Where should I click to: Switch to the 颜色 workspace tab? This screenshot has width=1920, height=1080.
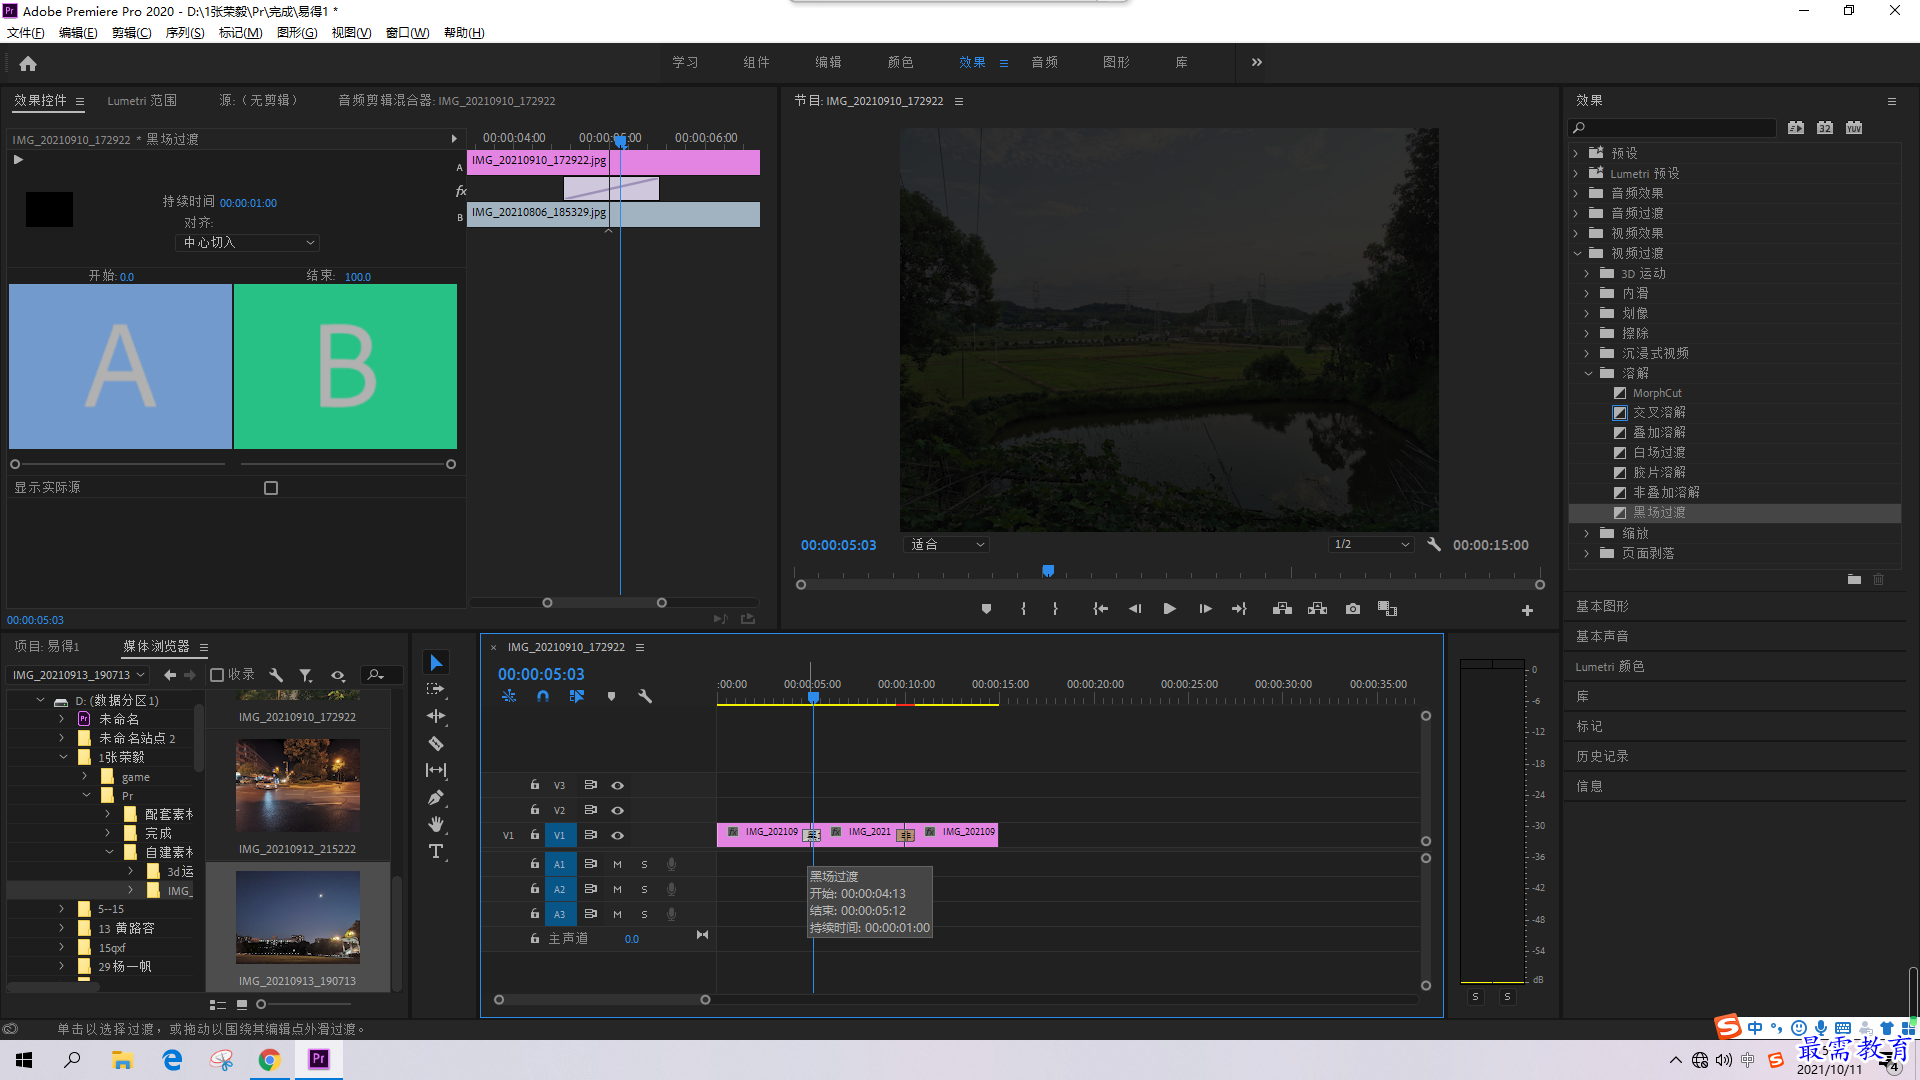point(900,62)
